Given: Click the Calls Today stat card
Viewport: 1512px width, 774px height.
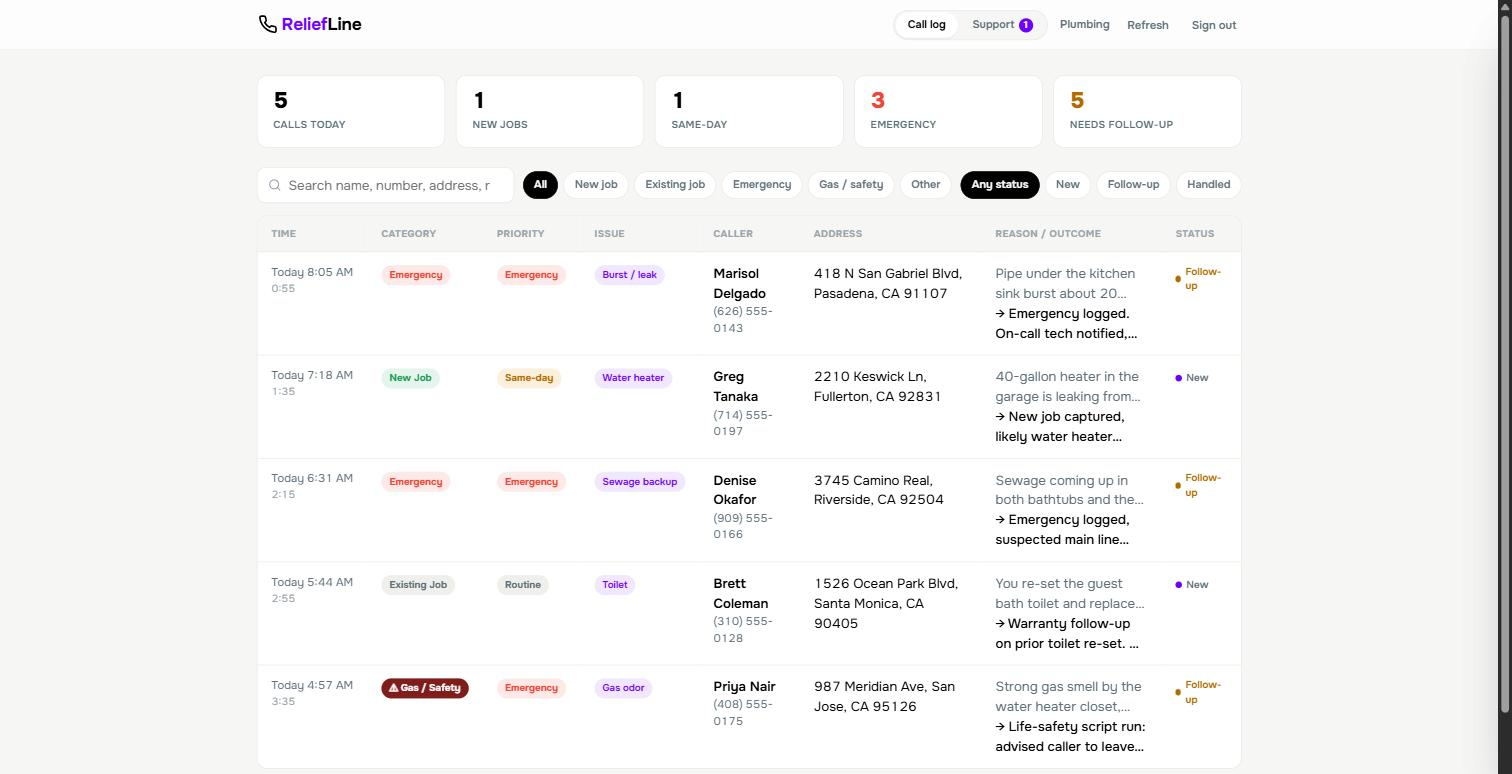Looking at the screenshot, I should (351, 111).
